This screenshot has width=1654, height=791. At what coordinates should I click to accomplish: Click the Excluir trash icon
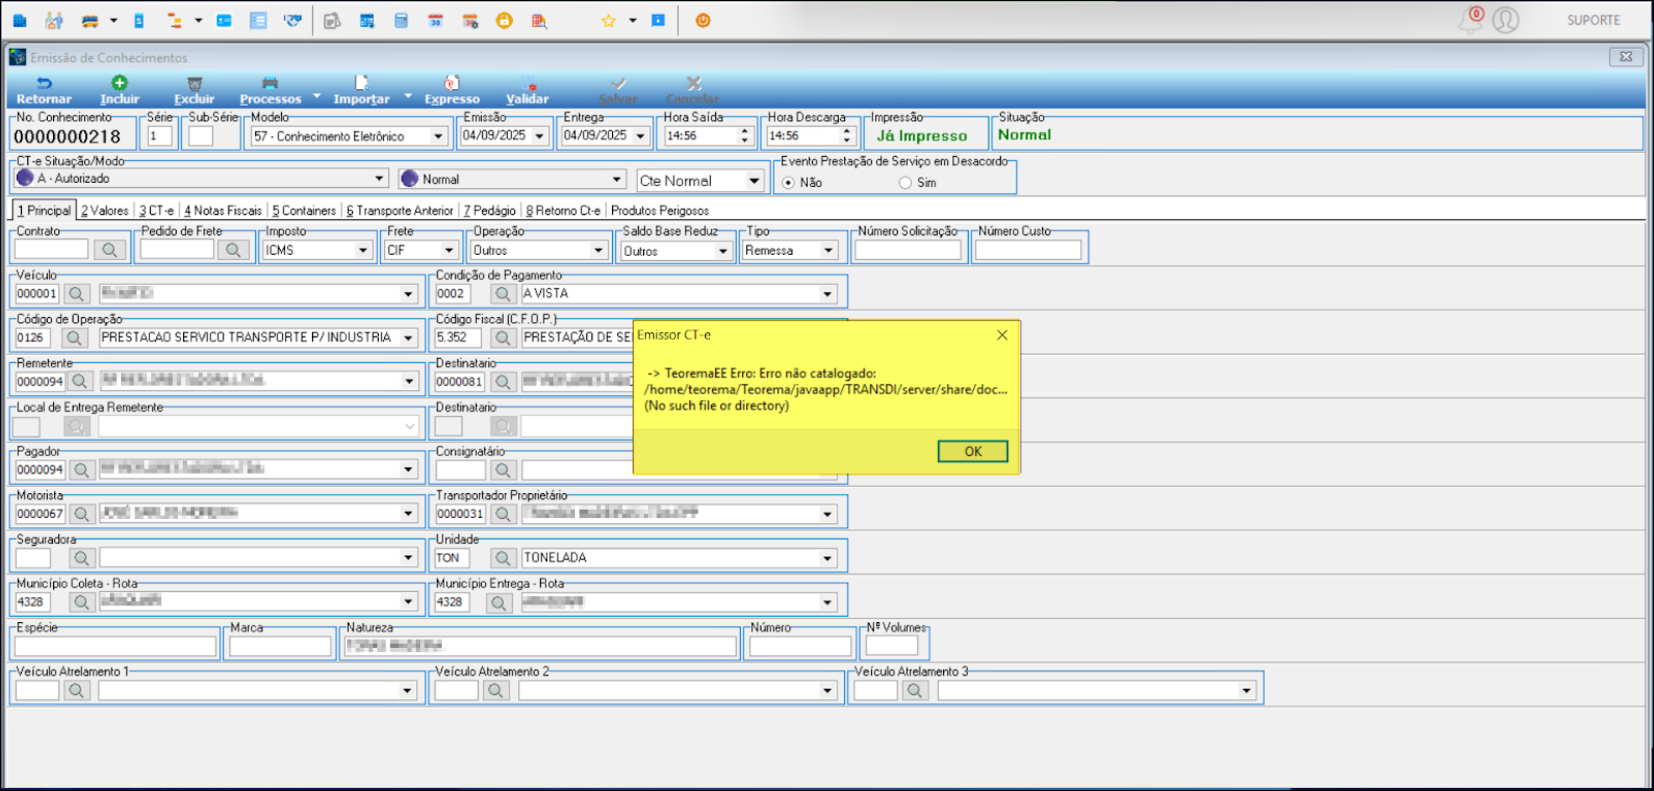coord(194,84)
